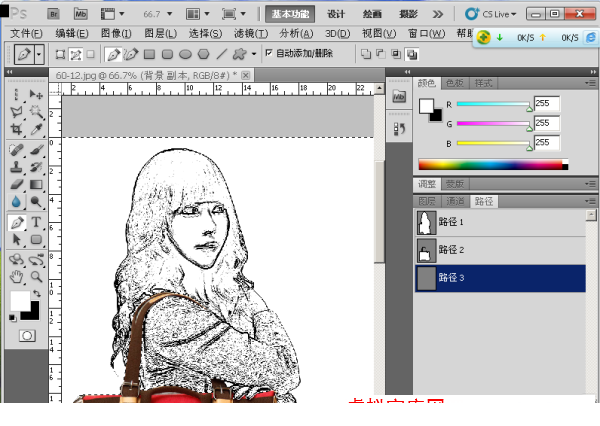Select the Dodge tool
This screenshot has height=426, width=600.
point(36,202)
